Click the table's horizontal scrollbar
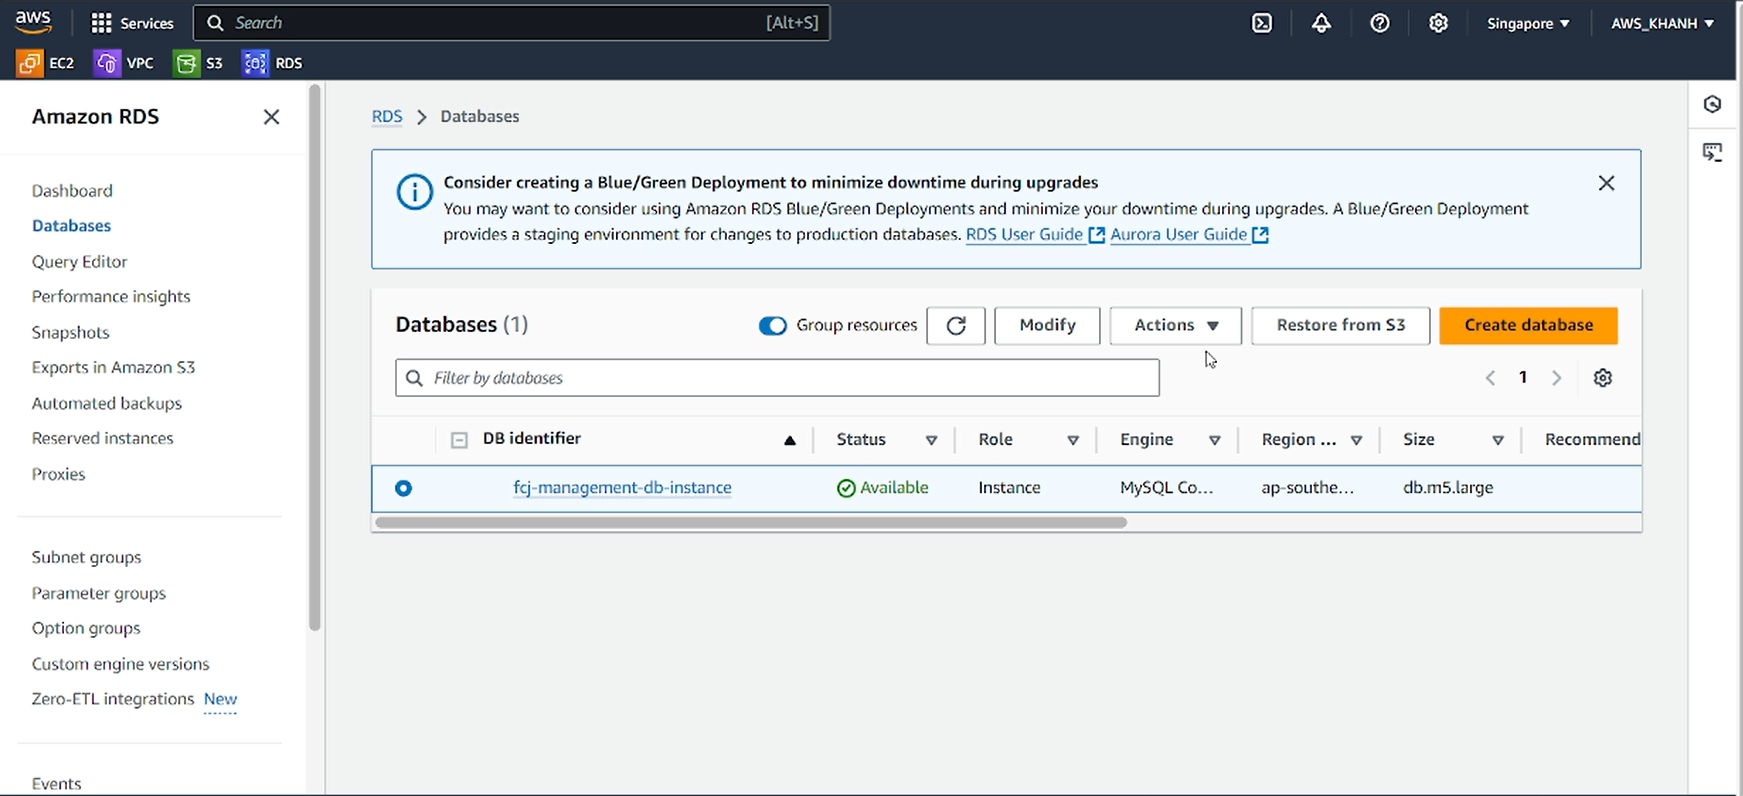This screenshot has width=1743, height=796. pos(751,523)
